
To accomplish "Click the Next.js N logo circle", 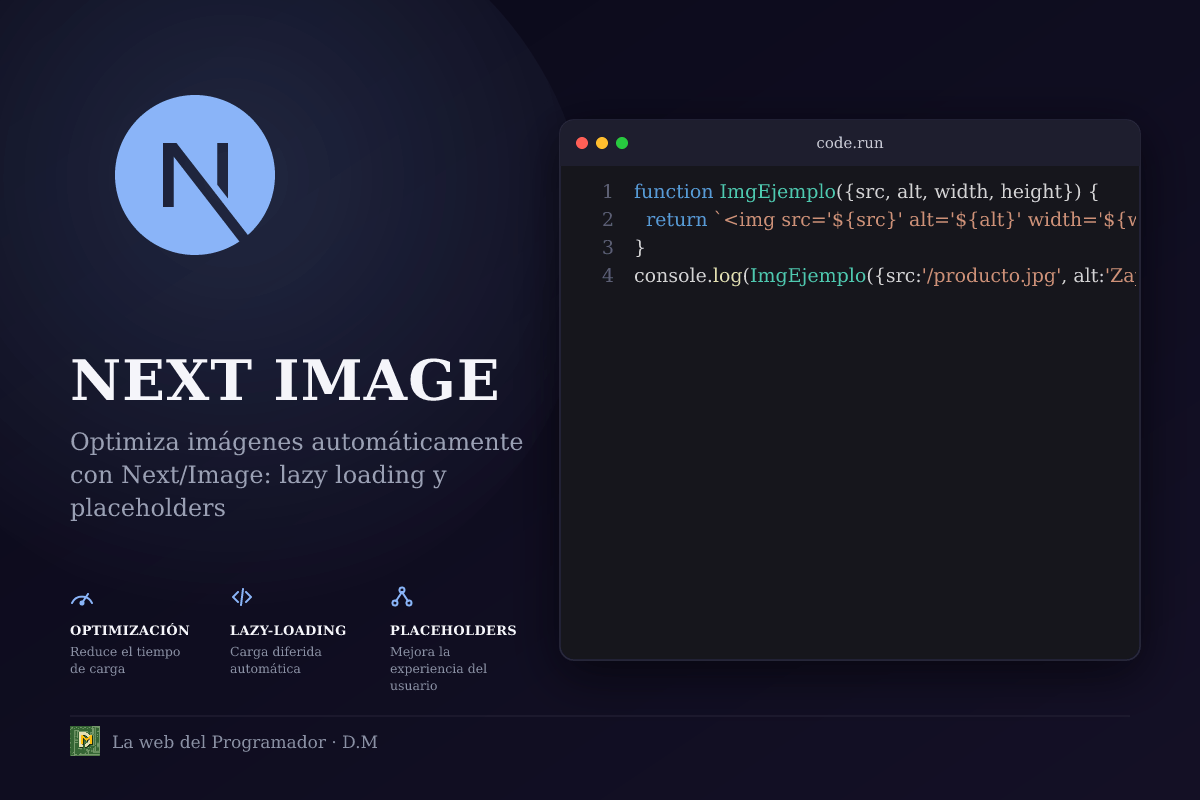I will point(195,175).
